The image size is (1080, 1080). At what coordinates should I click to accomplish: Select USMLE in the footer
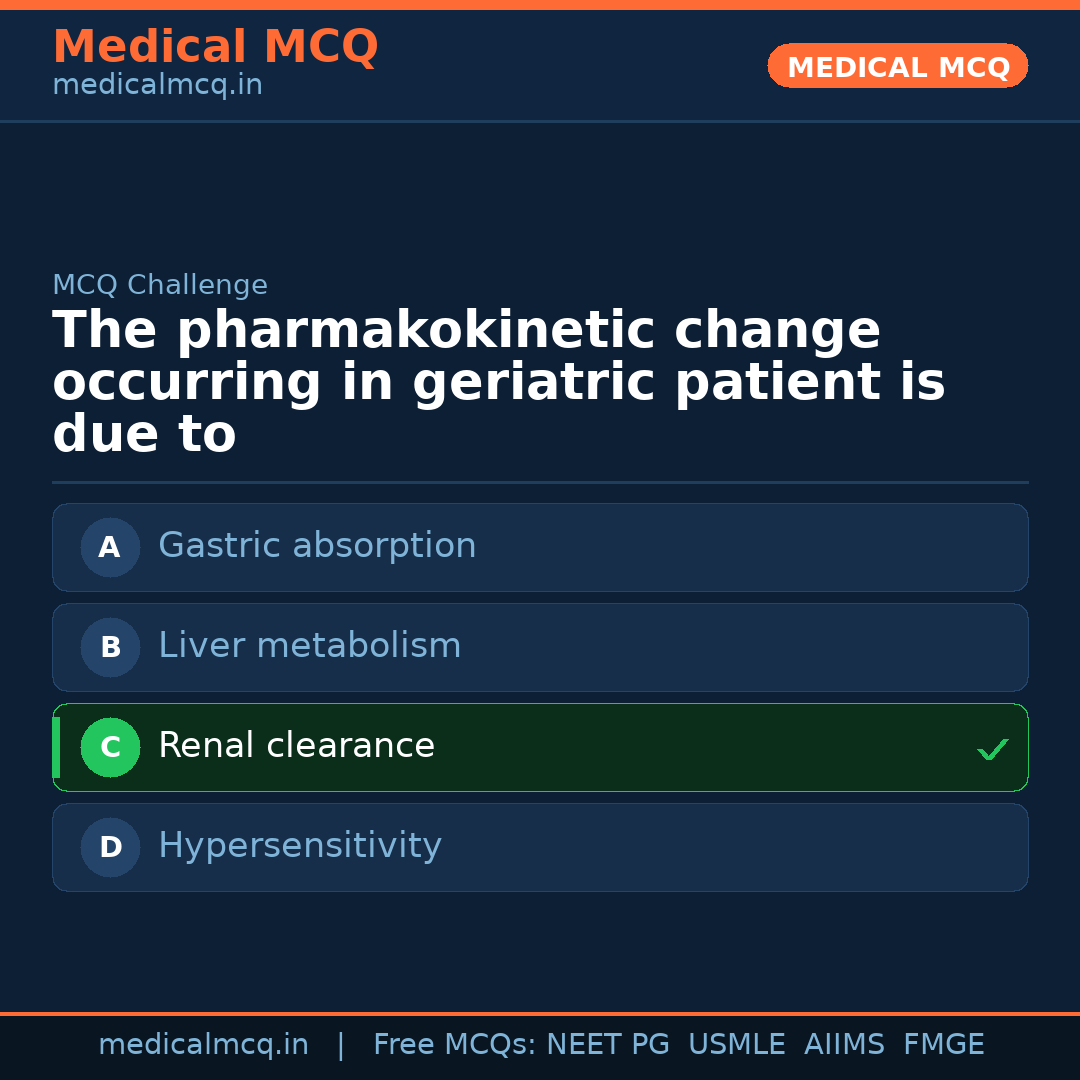pyautogui.click(x=736, y=1045)
